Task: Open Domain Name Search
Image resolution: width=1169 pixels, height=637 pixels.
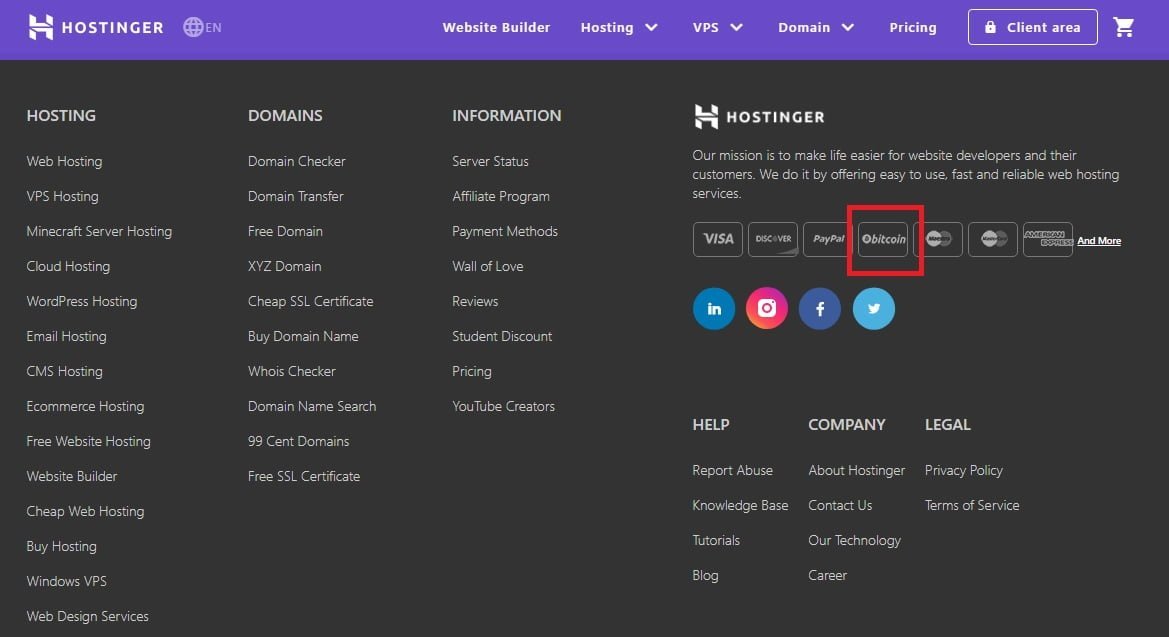Action: pyautogui.click(x=312, y=407)
